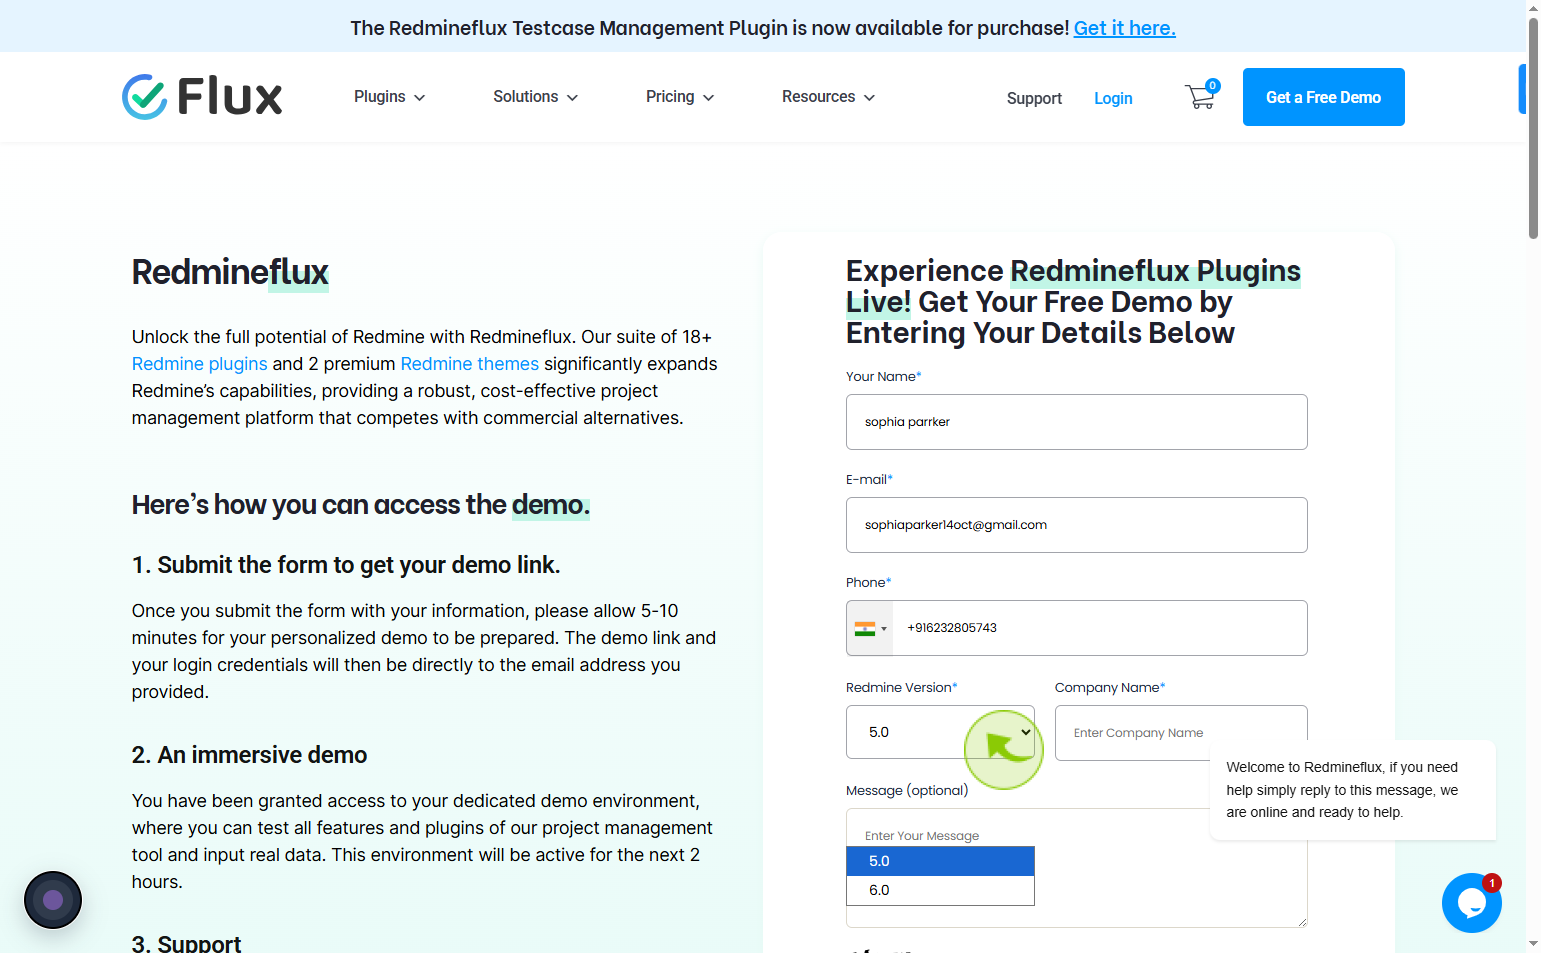Expand the Solutions menu
This screenshot has width=1541, height=953.
tap(536, 97)
